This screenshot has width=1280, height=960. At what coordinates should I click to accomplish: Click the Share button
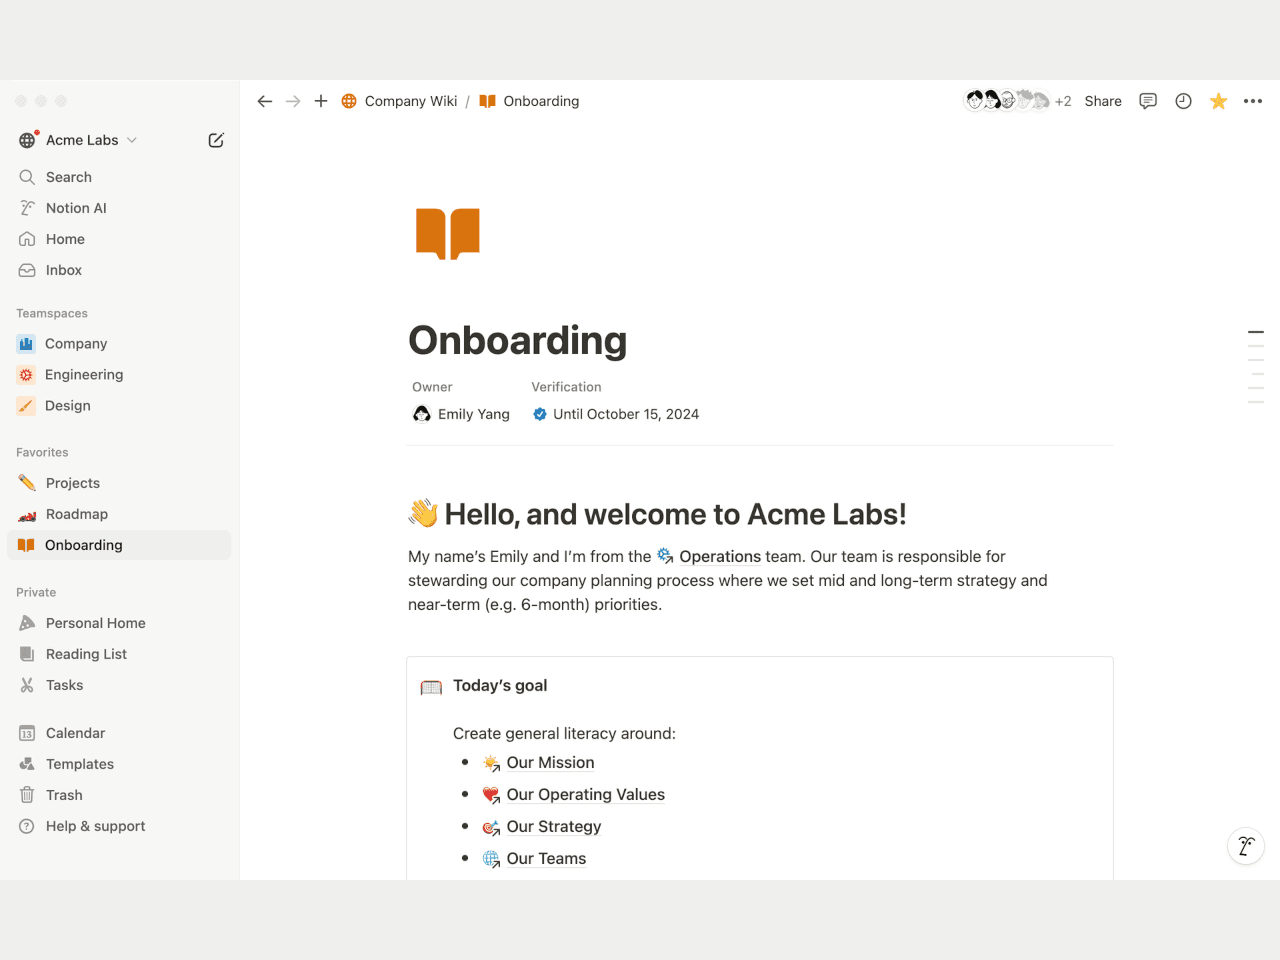(1103, 101)
